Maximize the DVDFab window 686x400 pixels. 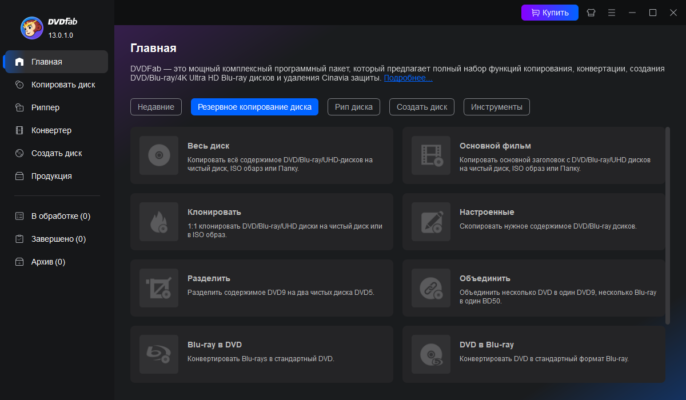tap(653, 13)
